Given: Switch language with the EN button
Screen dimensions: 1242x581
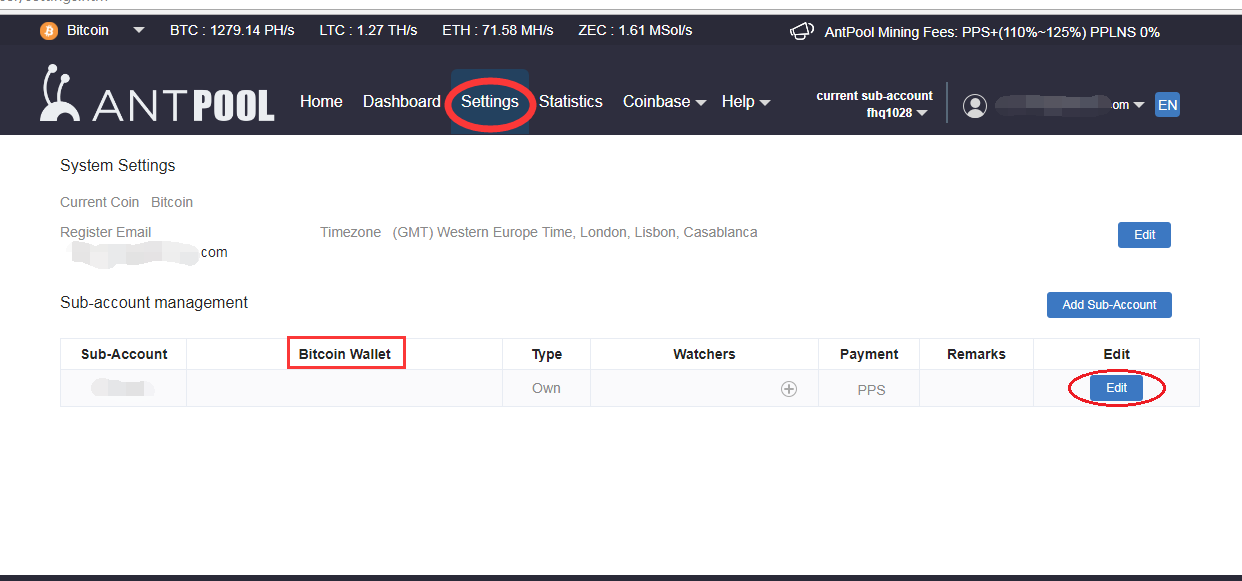Looking at the screenshot, I should tap(1167, 105).
